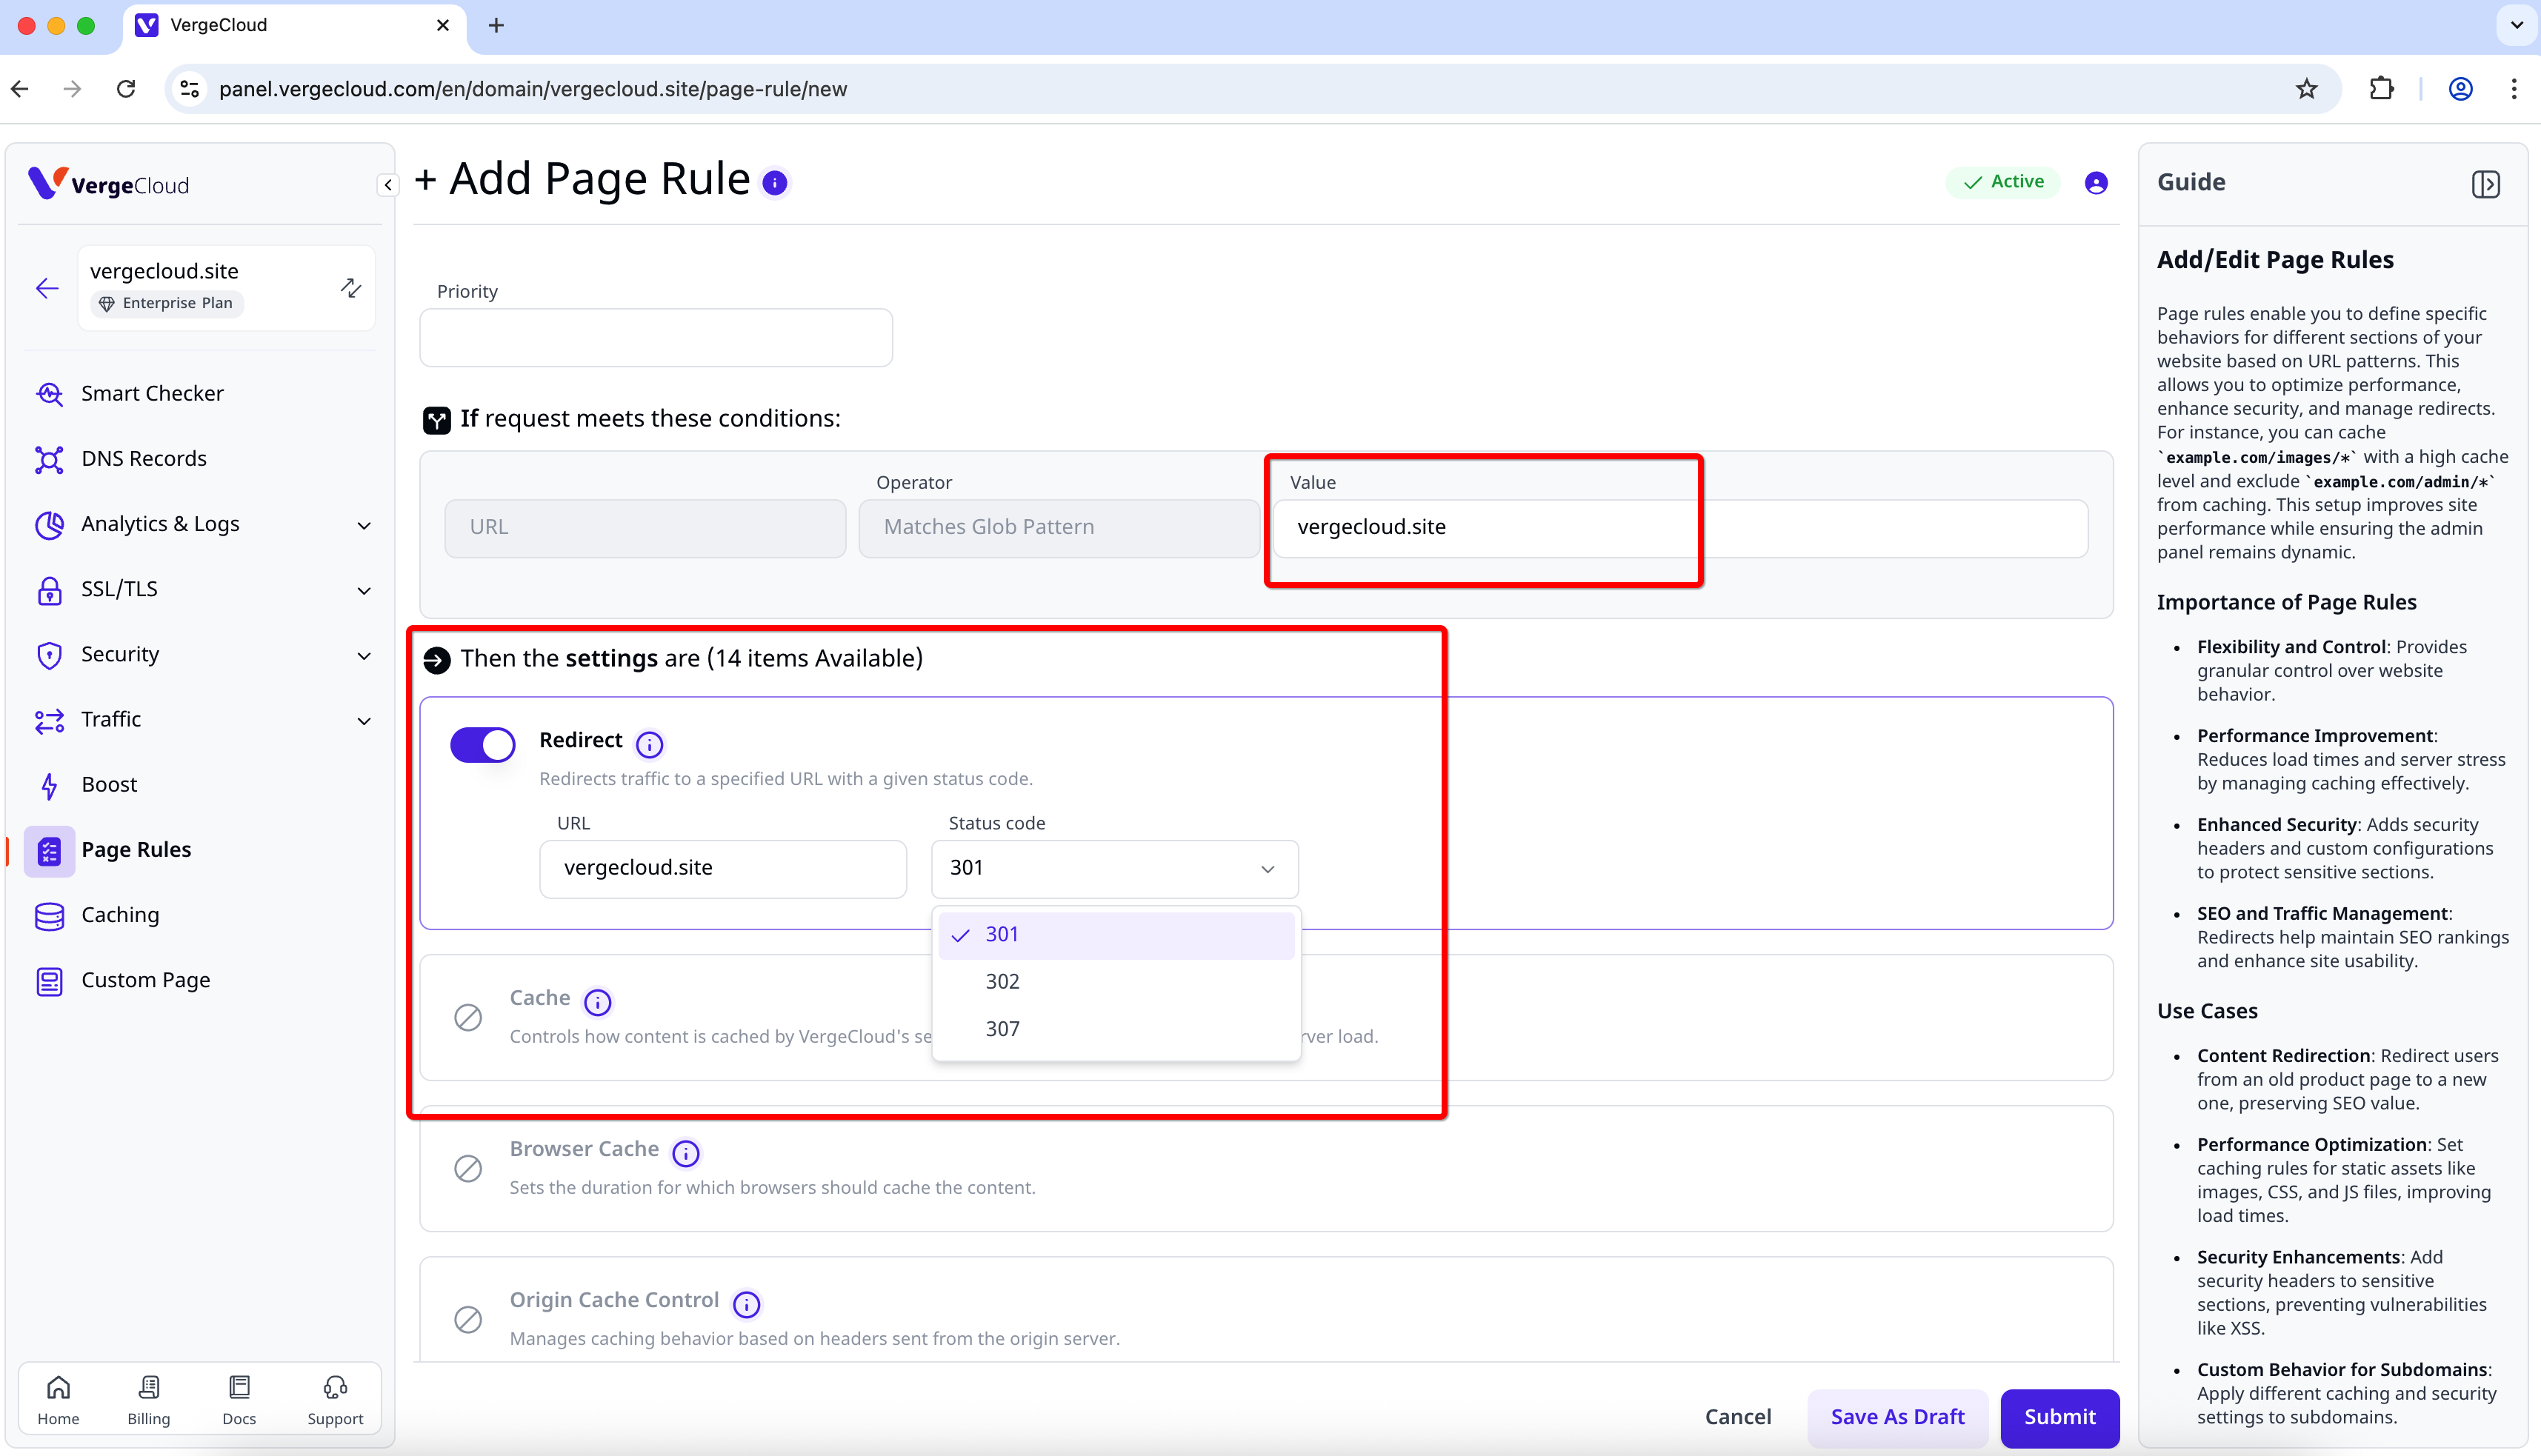The image size is (2541, 1456).
Task: Click the Priority input field
Action: pyautogui.click(x=655, y=337)
